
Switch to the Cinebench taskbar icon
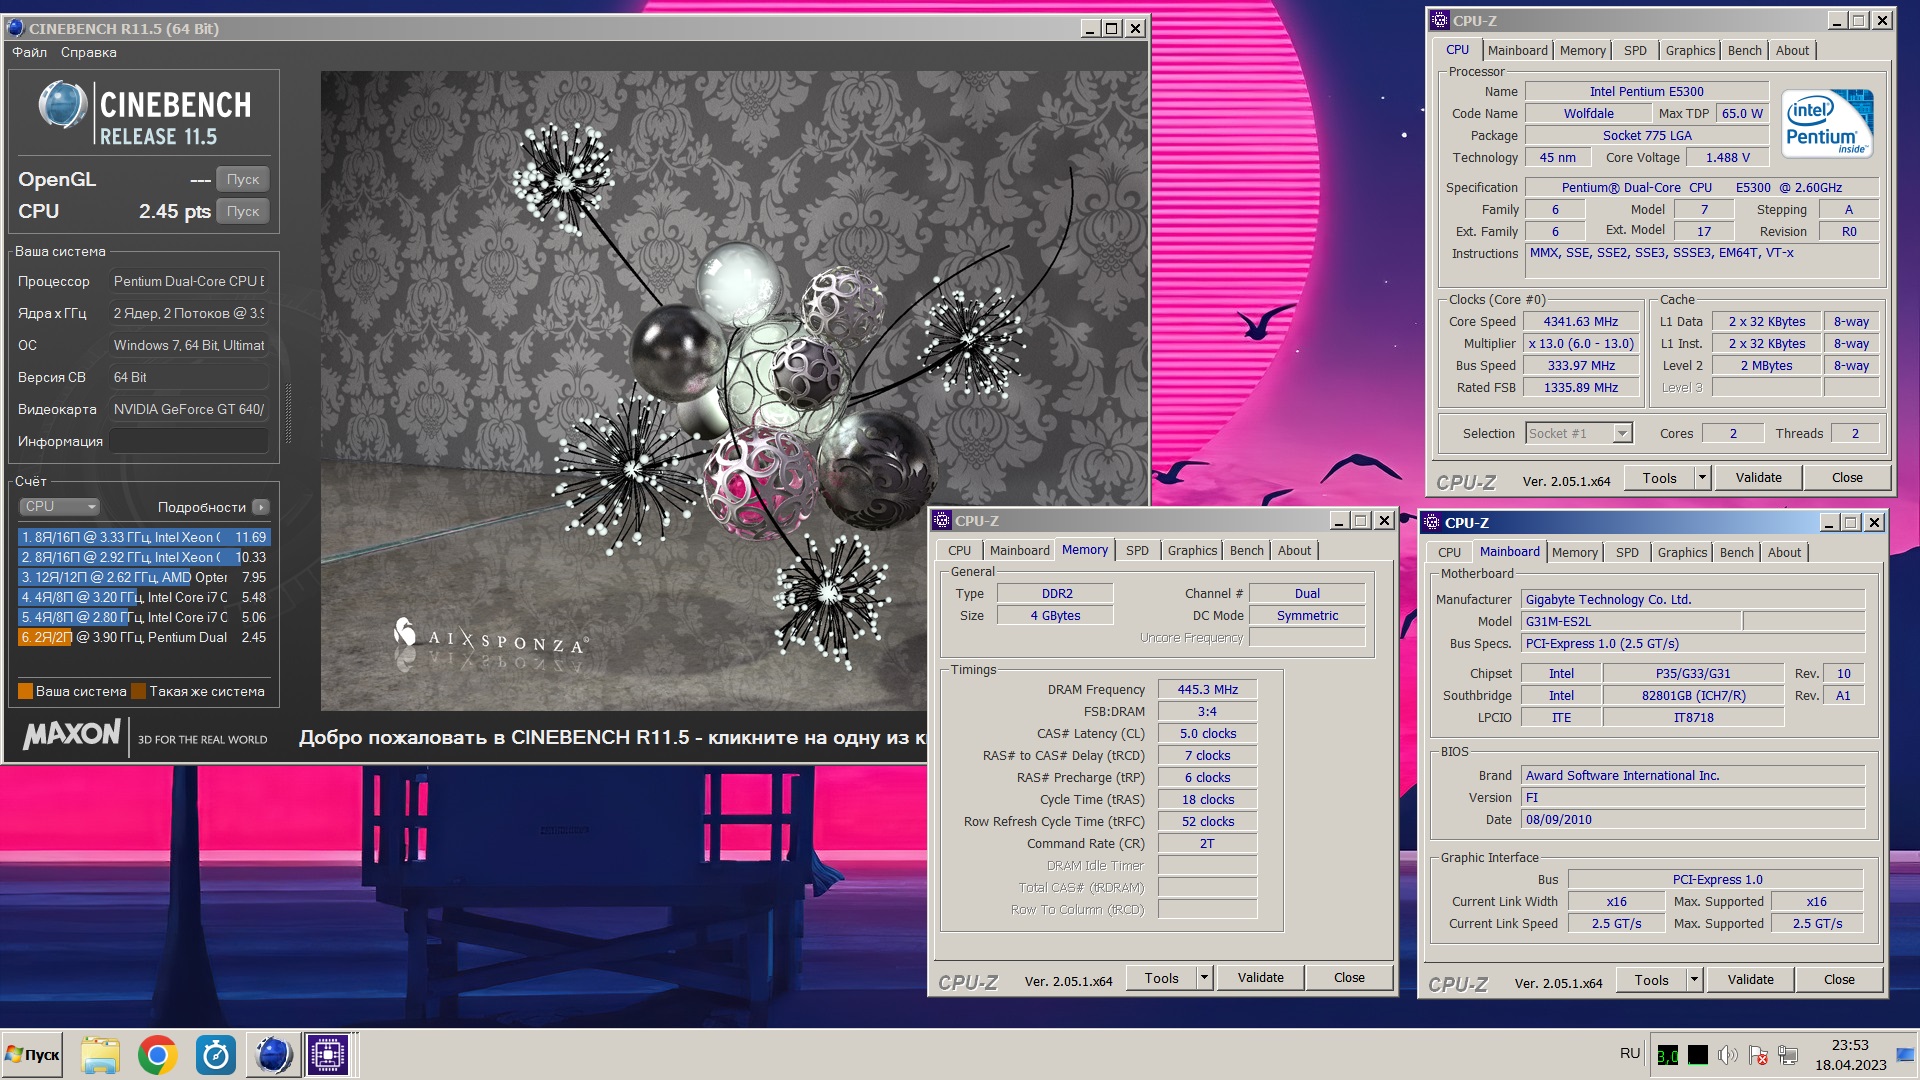(x=273, y=1055)
